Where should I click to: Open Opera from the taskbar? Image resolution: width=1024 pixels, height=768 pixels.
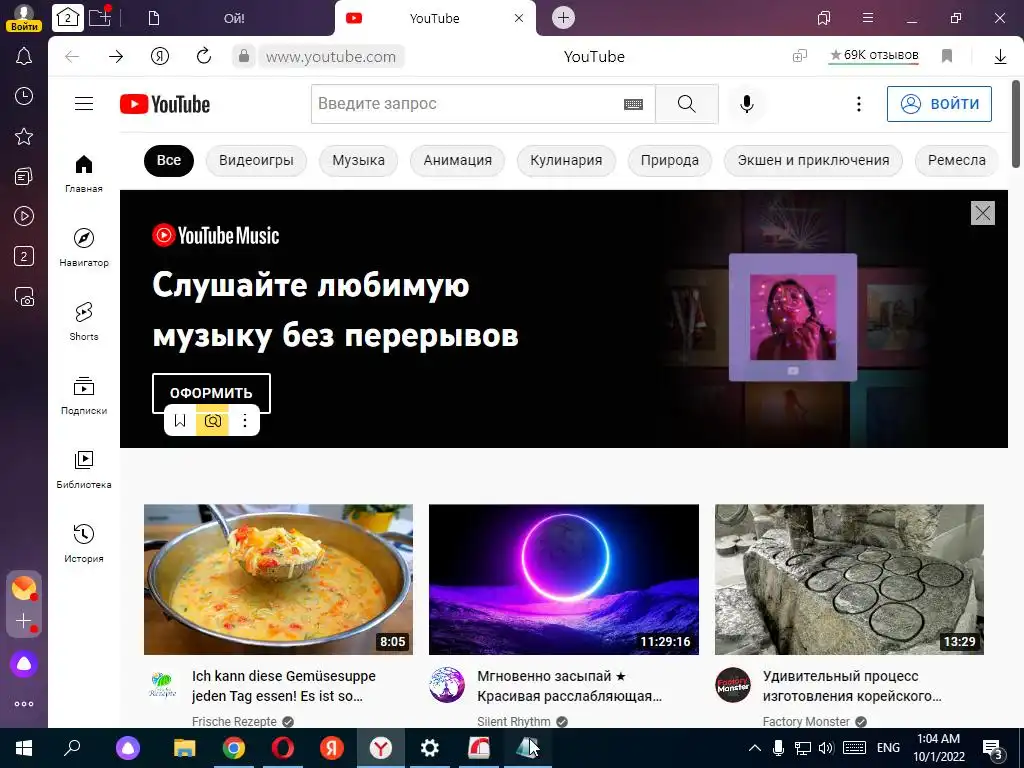click(x=282, y=748)
